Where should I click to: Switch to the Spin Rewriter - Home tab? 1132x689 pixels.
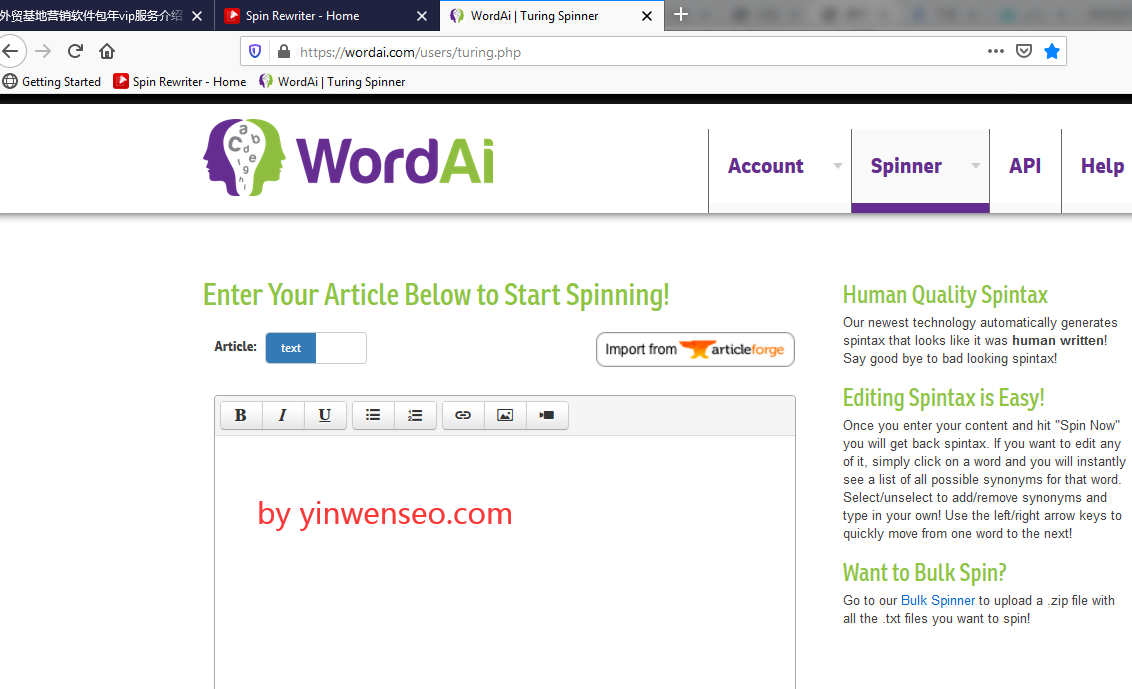click(x=326, y=16)
